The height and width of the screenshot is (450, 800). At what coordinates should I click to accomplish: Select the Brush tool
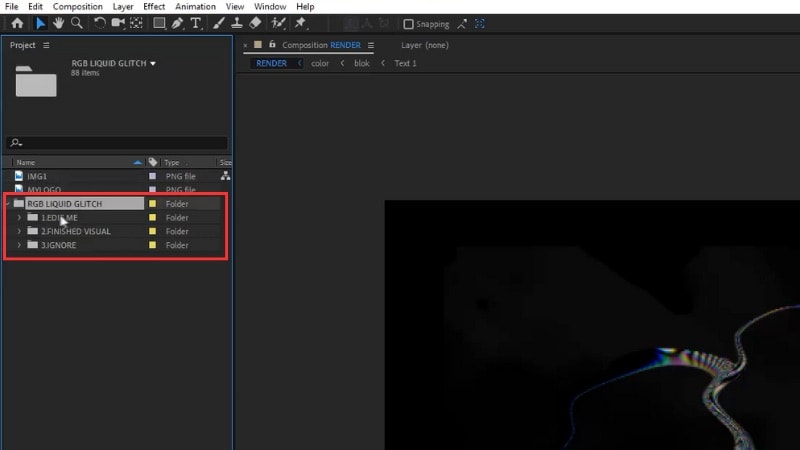[x=218, y=23]
